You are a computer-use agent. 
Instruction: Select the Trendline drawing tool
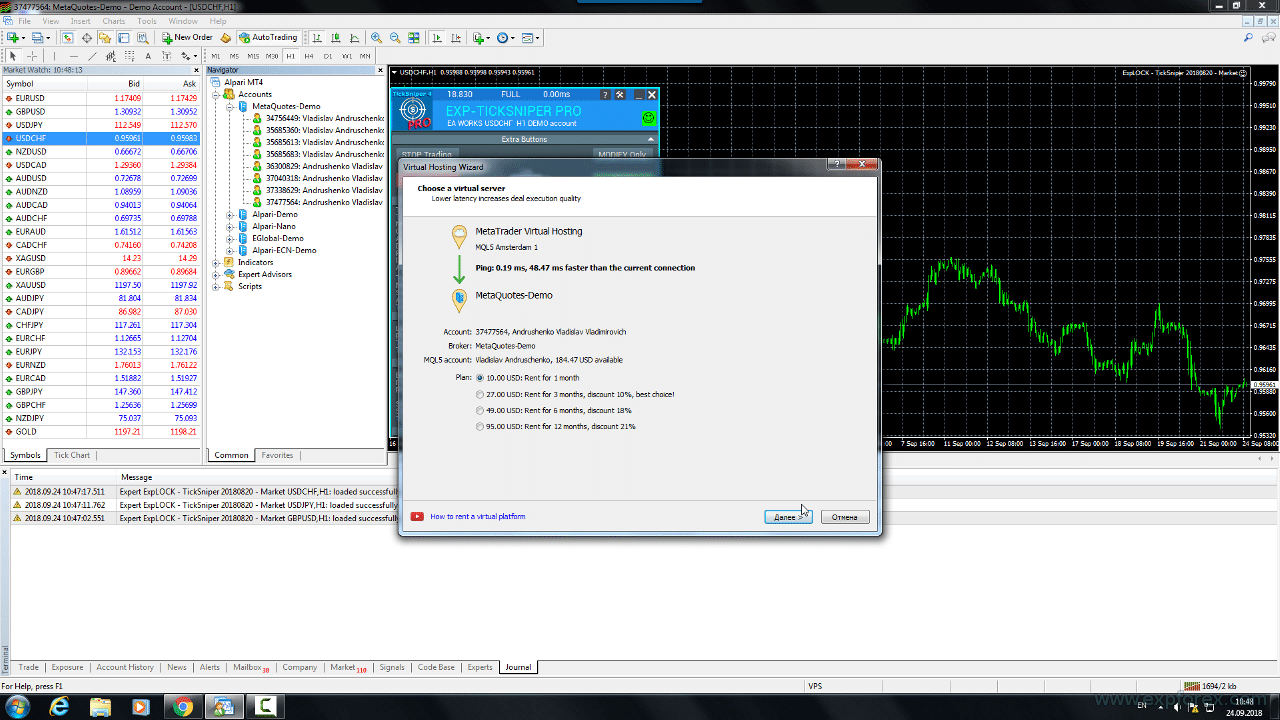(93, 56)
